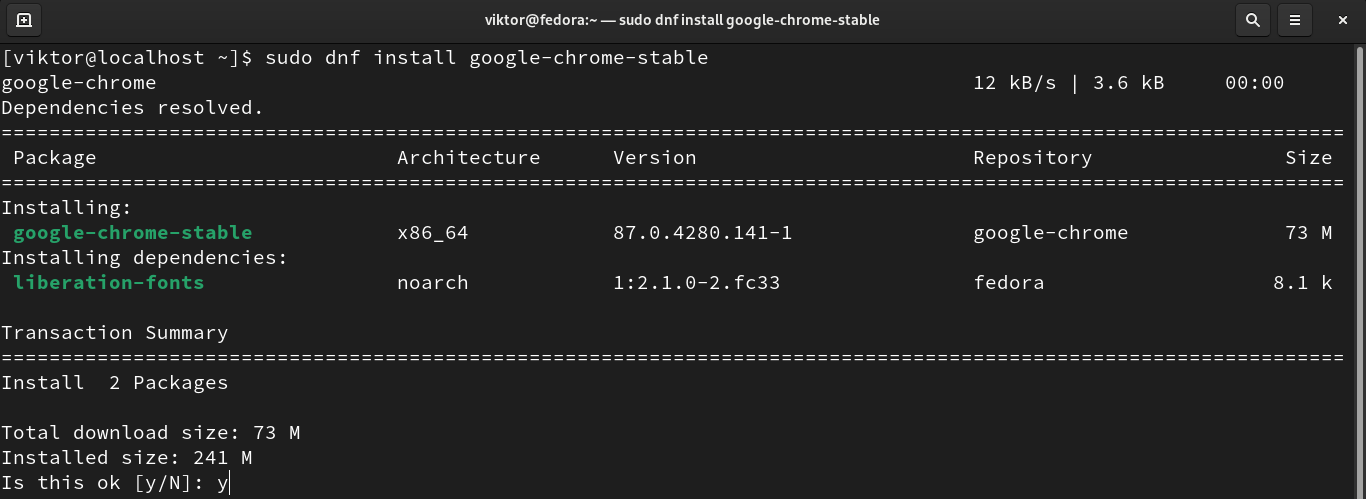Click the Package column header
Screen dimensions: 1366x499
click(55, 158)
